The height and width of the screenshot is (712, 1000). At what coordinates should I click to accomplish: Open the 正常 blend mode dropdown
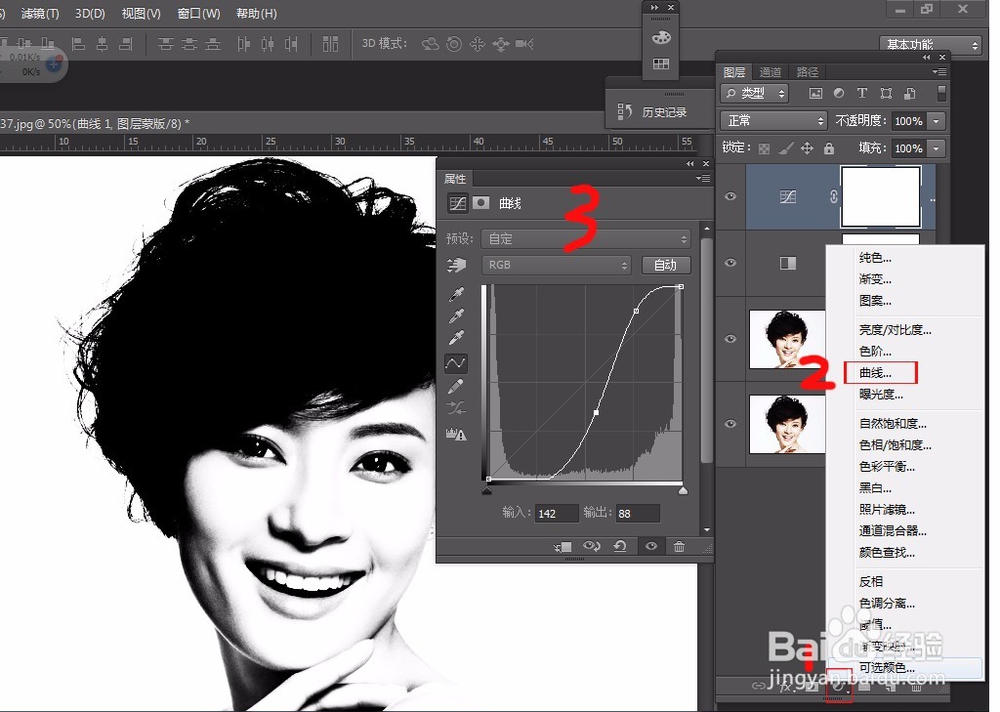click(774, 121)
